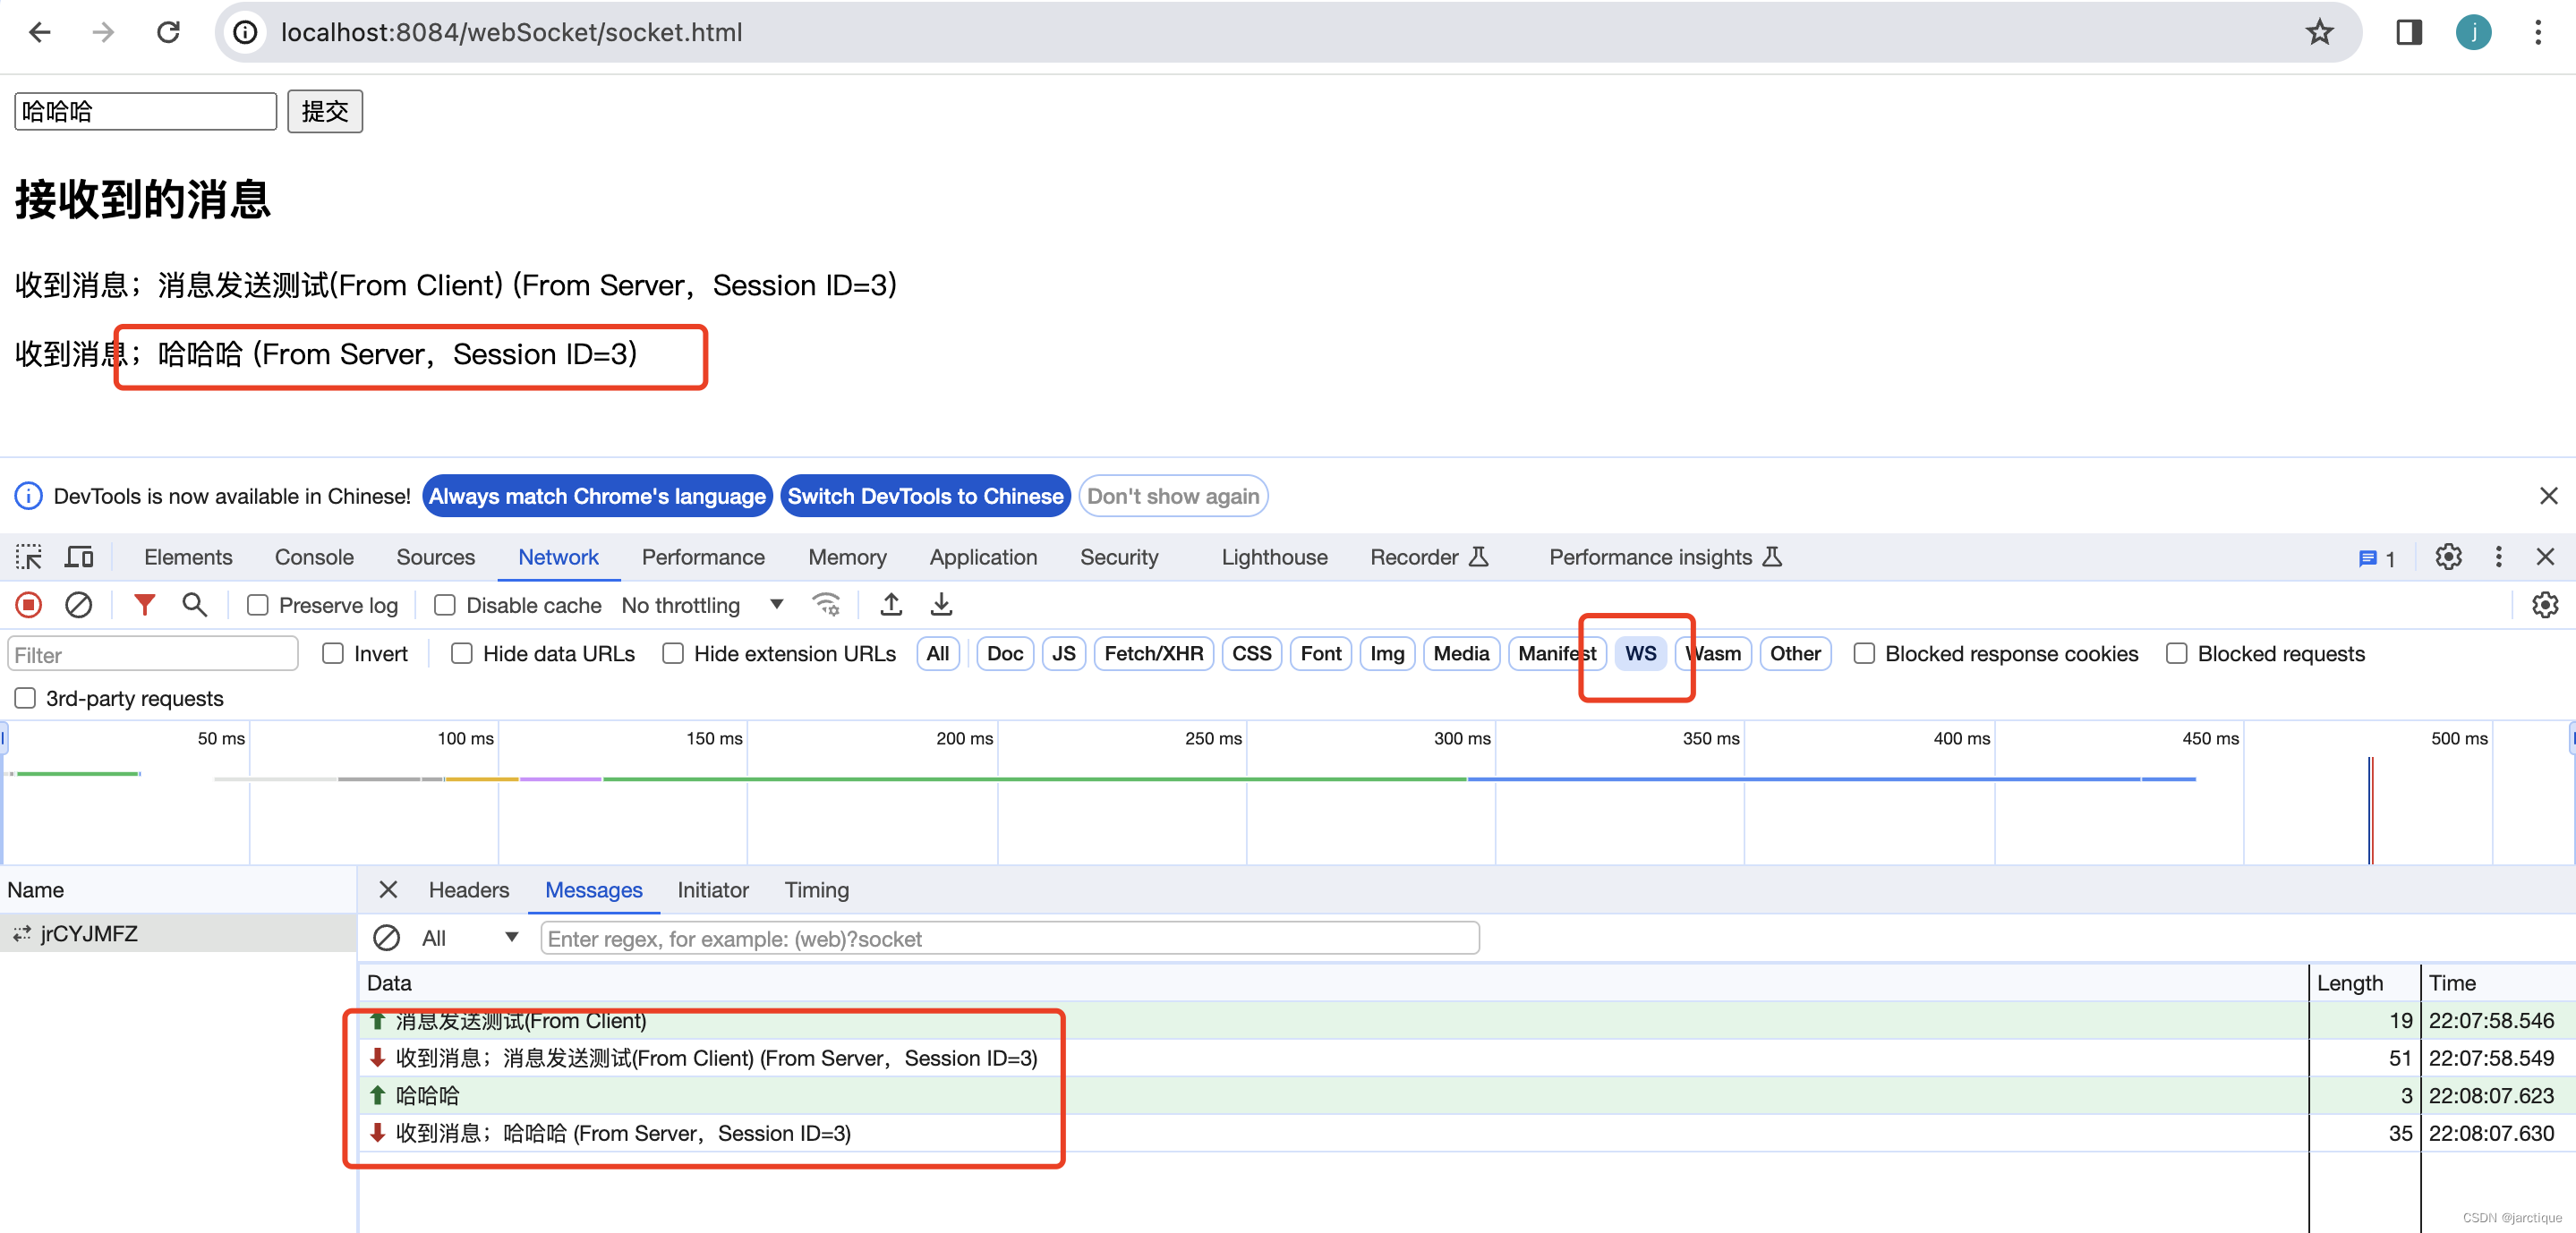Stop recording network log

27,605
